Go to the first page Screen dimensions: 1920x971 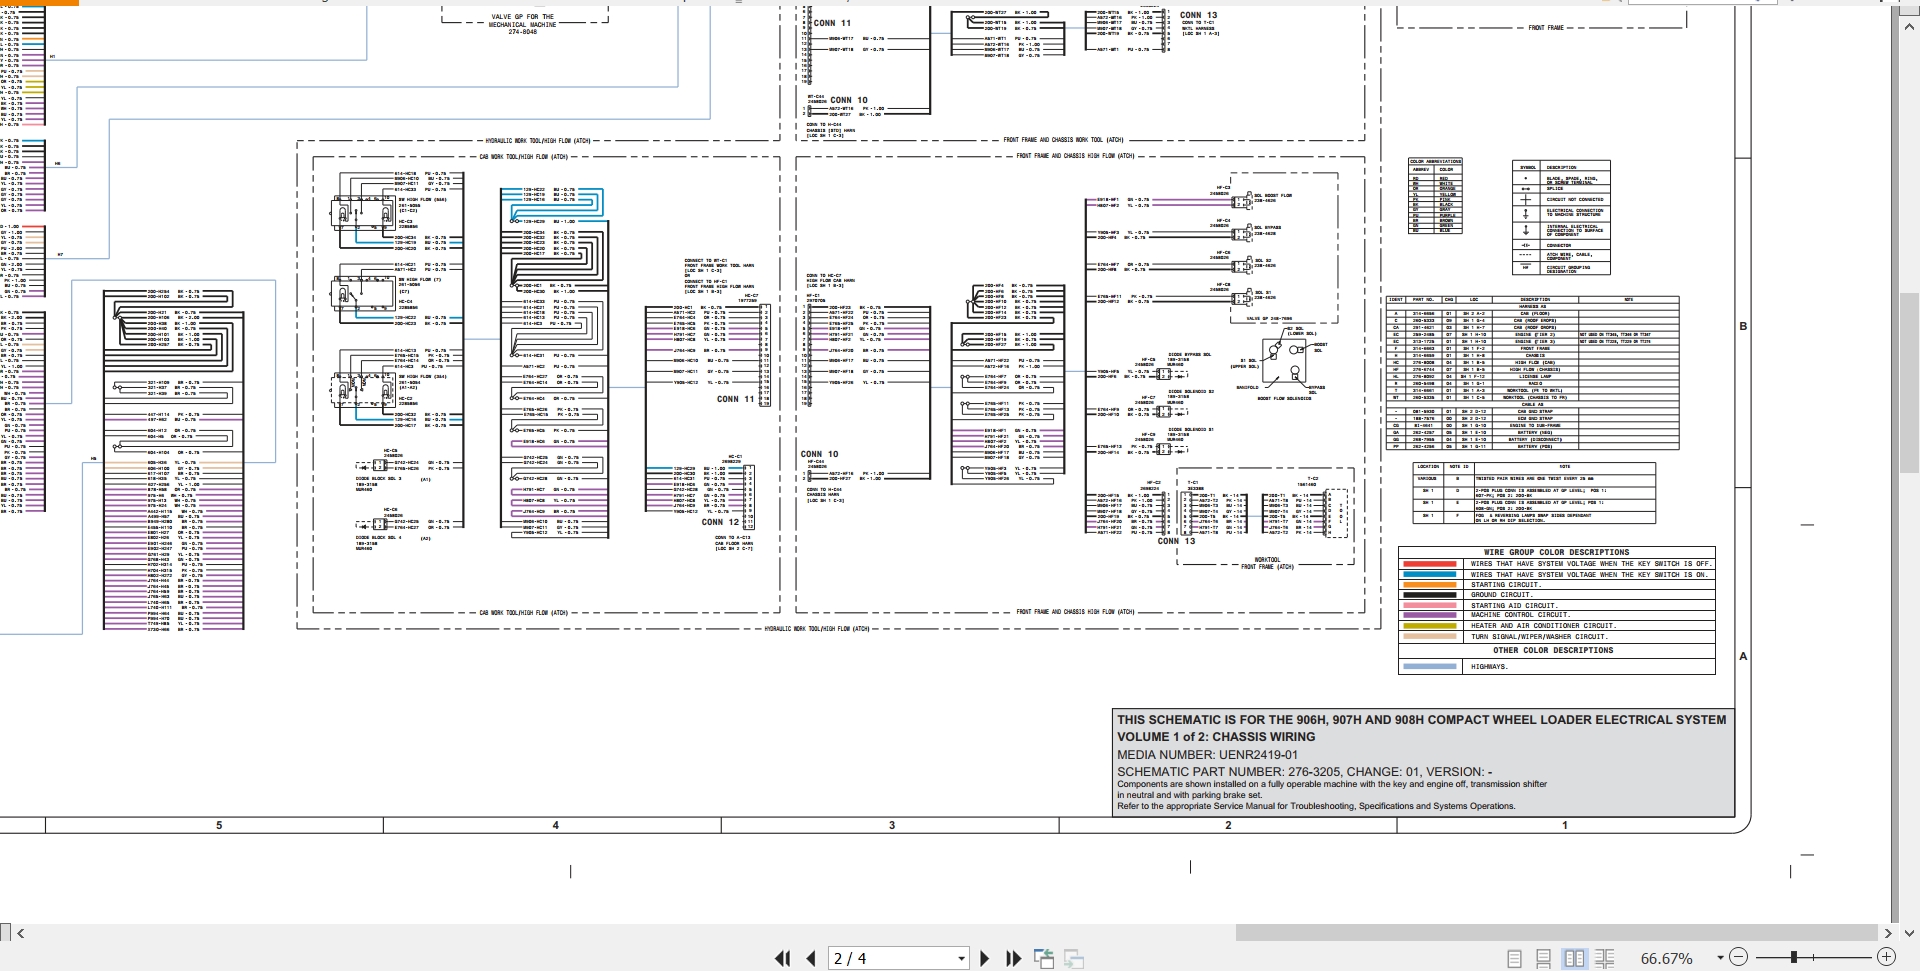[783, 959]
